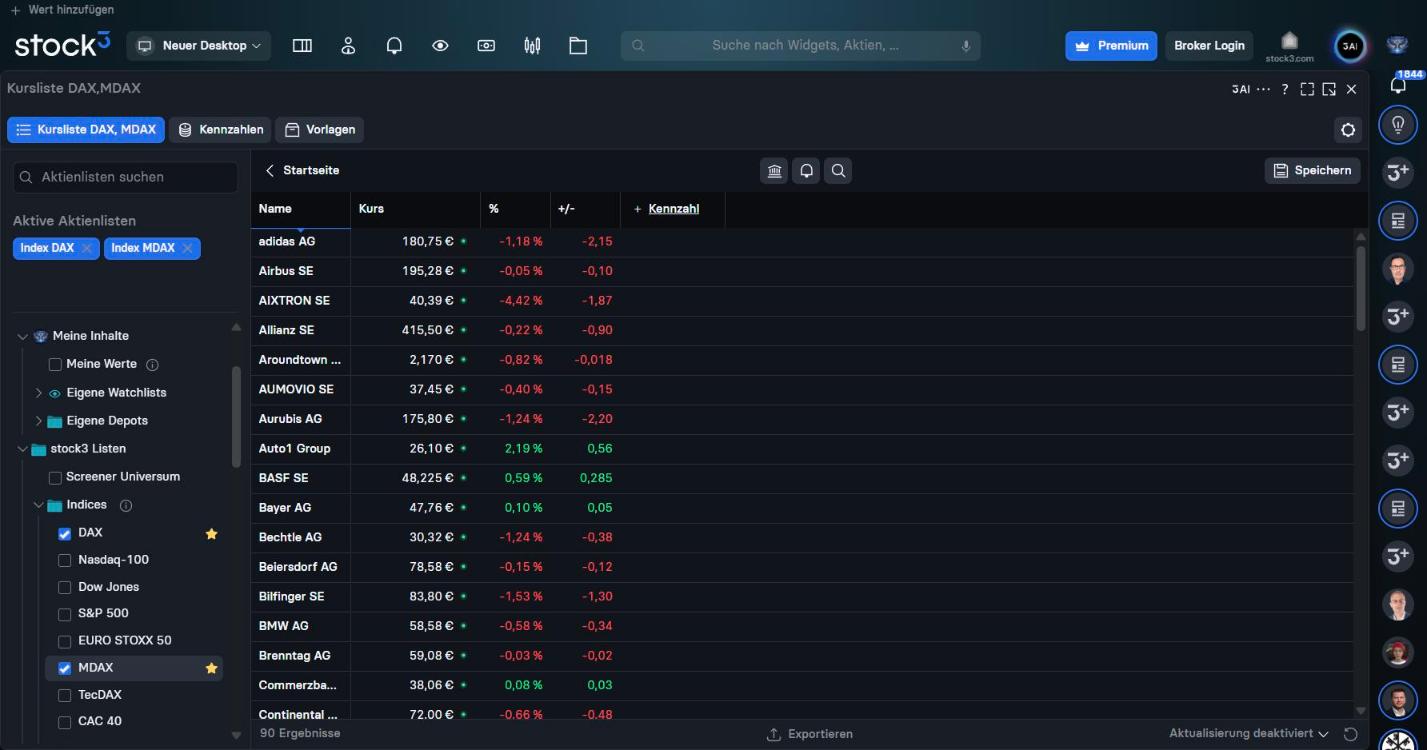Click the star next to MDAX
1427x750 pixels.
click(x=211, y=668)
